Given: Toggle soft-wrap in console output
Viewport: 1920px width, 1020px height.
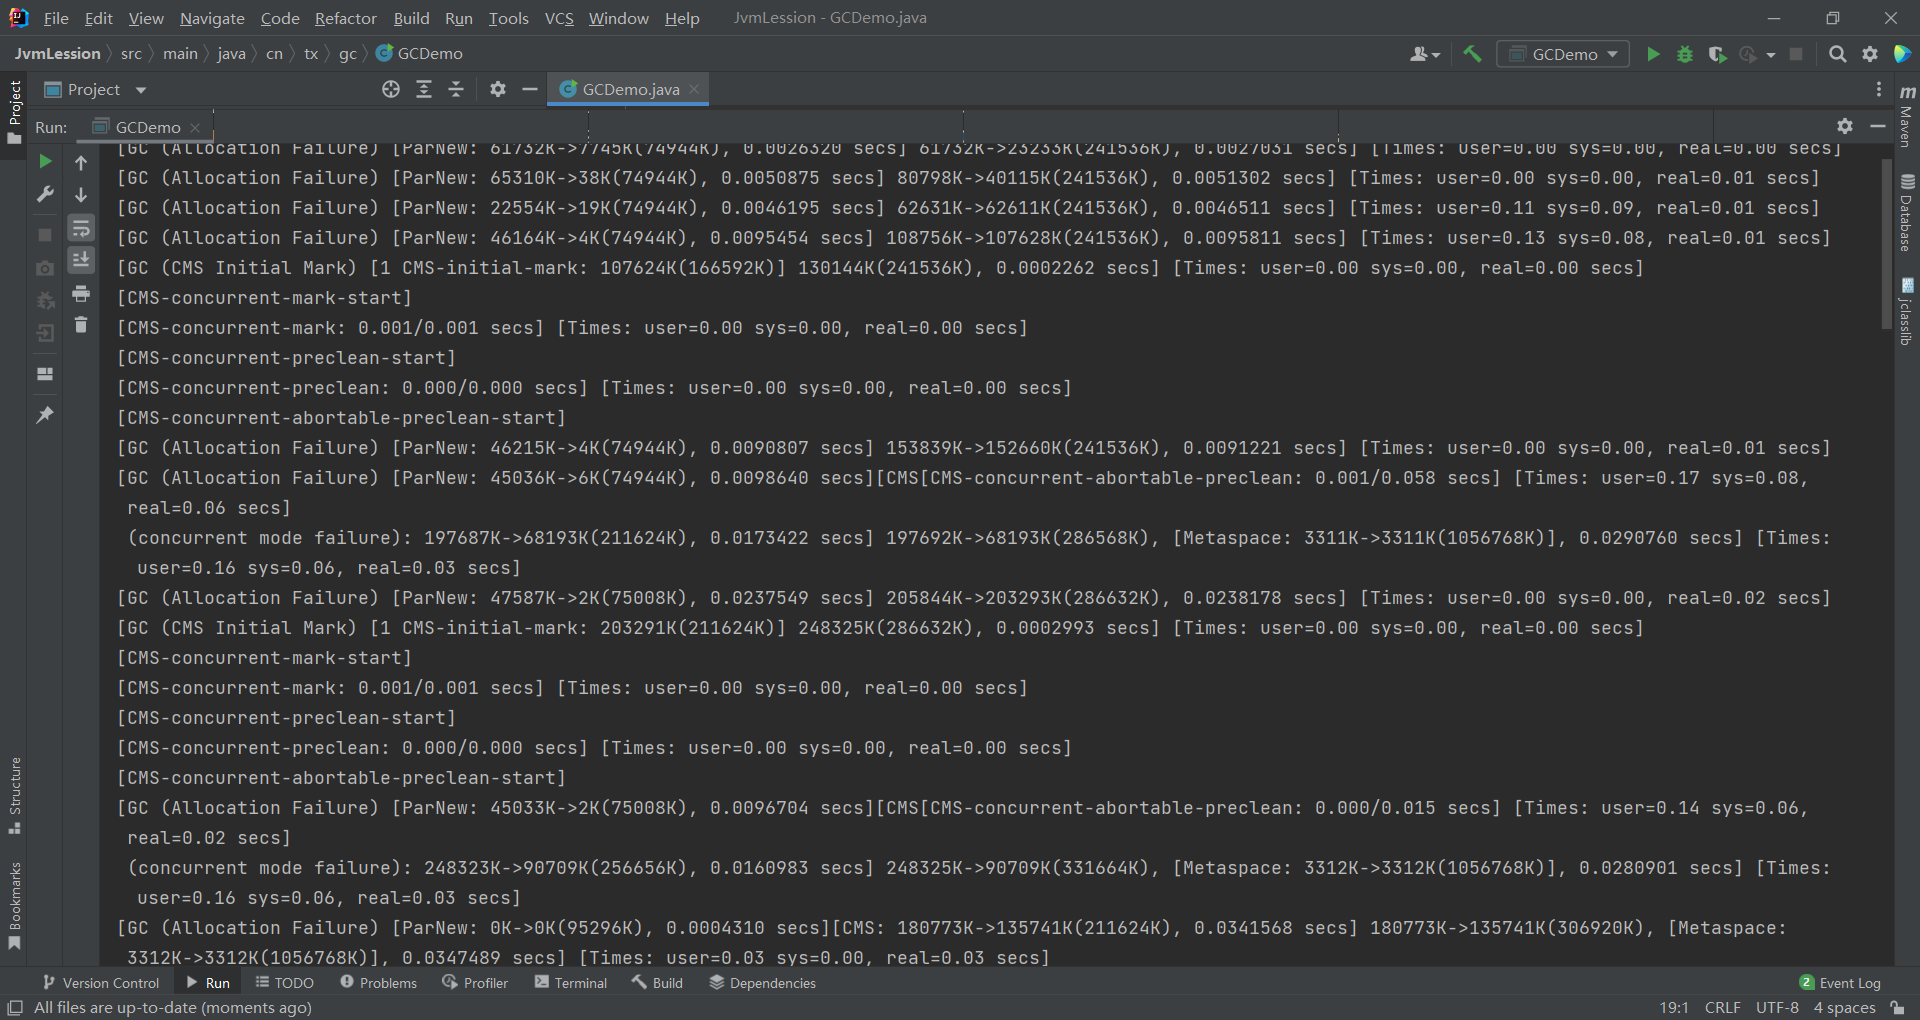Looking at the screenshot, I should tap(81, 228).
